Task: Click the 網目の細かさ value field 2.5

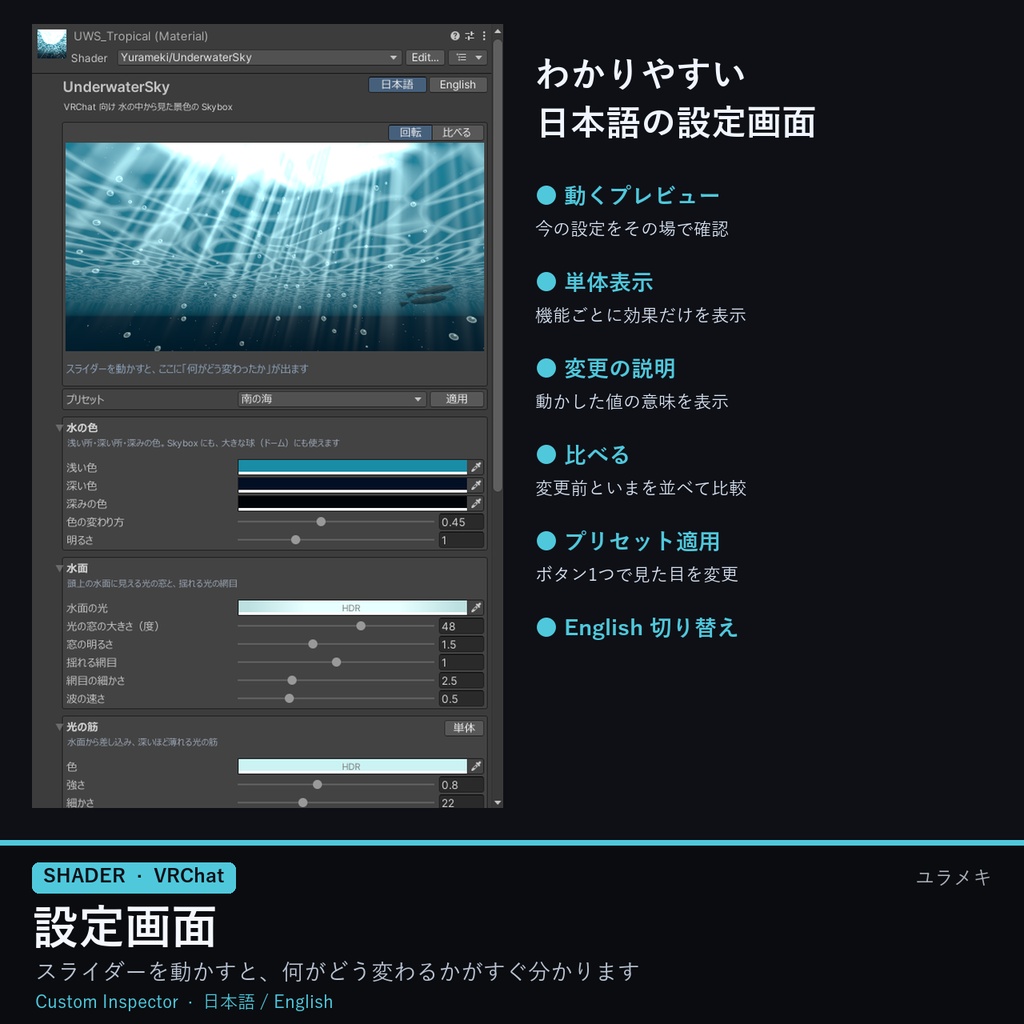Action: pos(461,680)
